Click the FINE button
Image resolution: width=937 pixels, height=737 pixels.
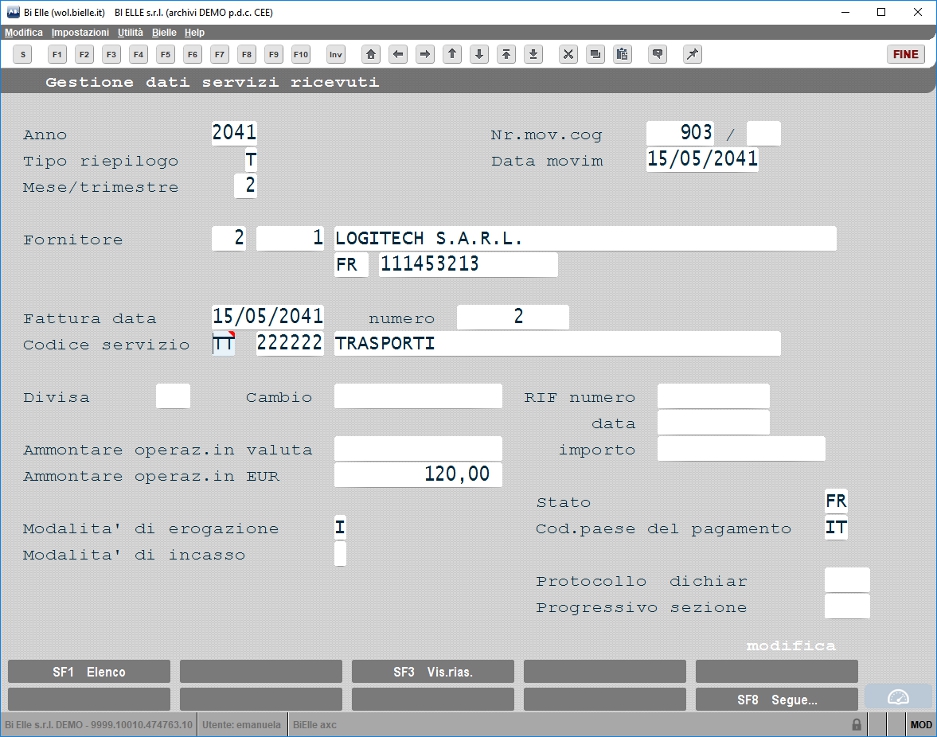click(x=906, y=54)
